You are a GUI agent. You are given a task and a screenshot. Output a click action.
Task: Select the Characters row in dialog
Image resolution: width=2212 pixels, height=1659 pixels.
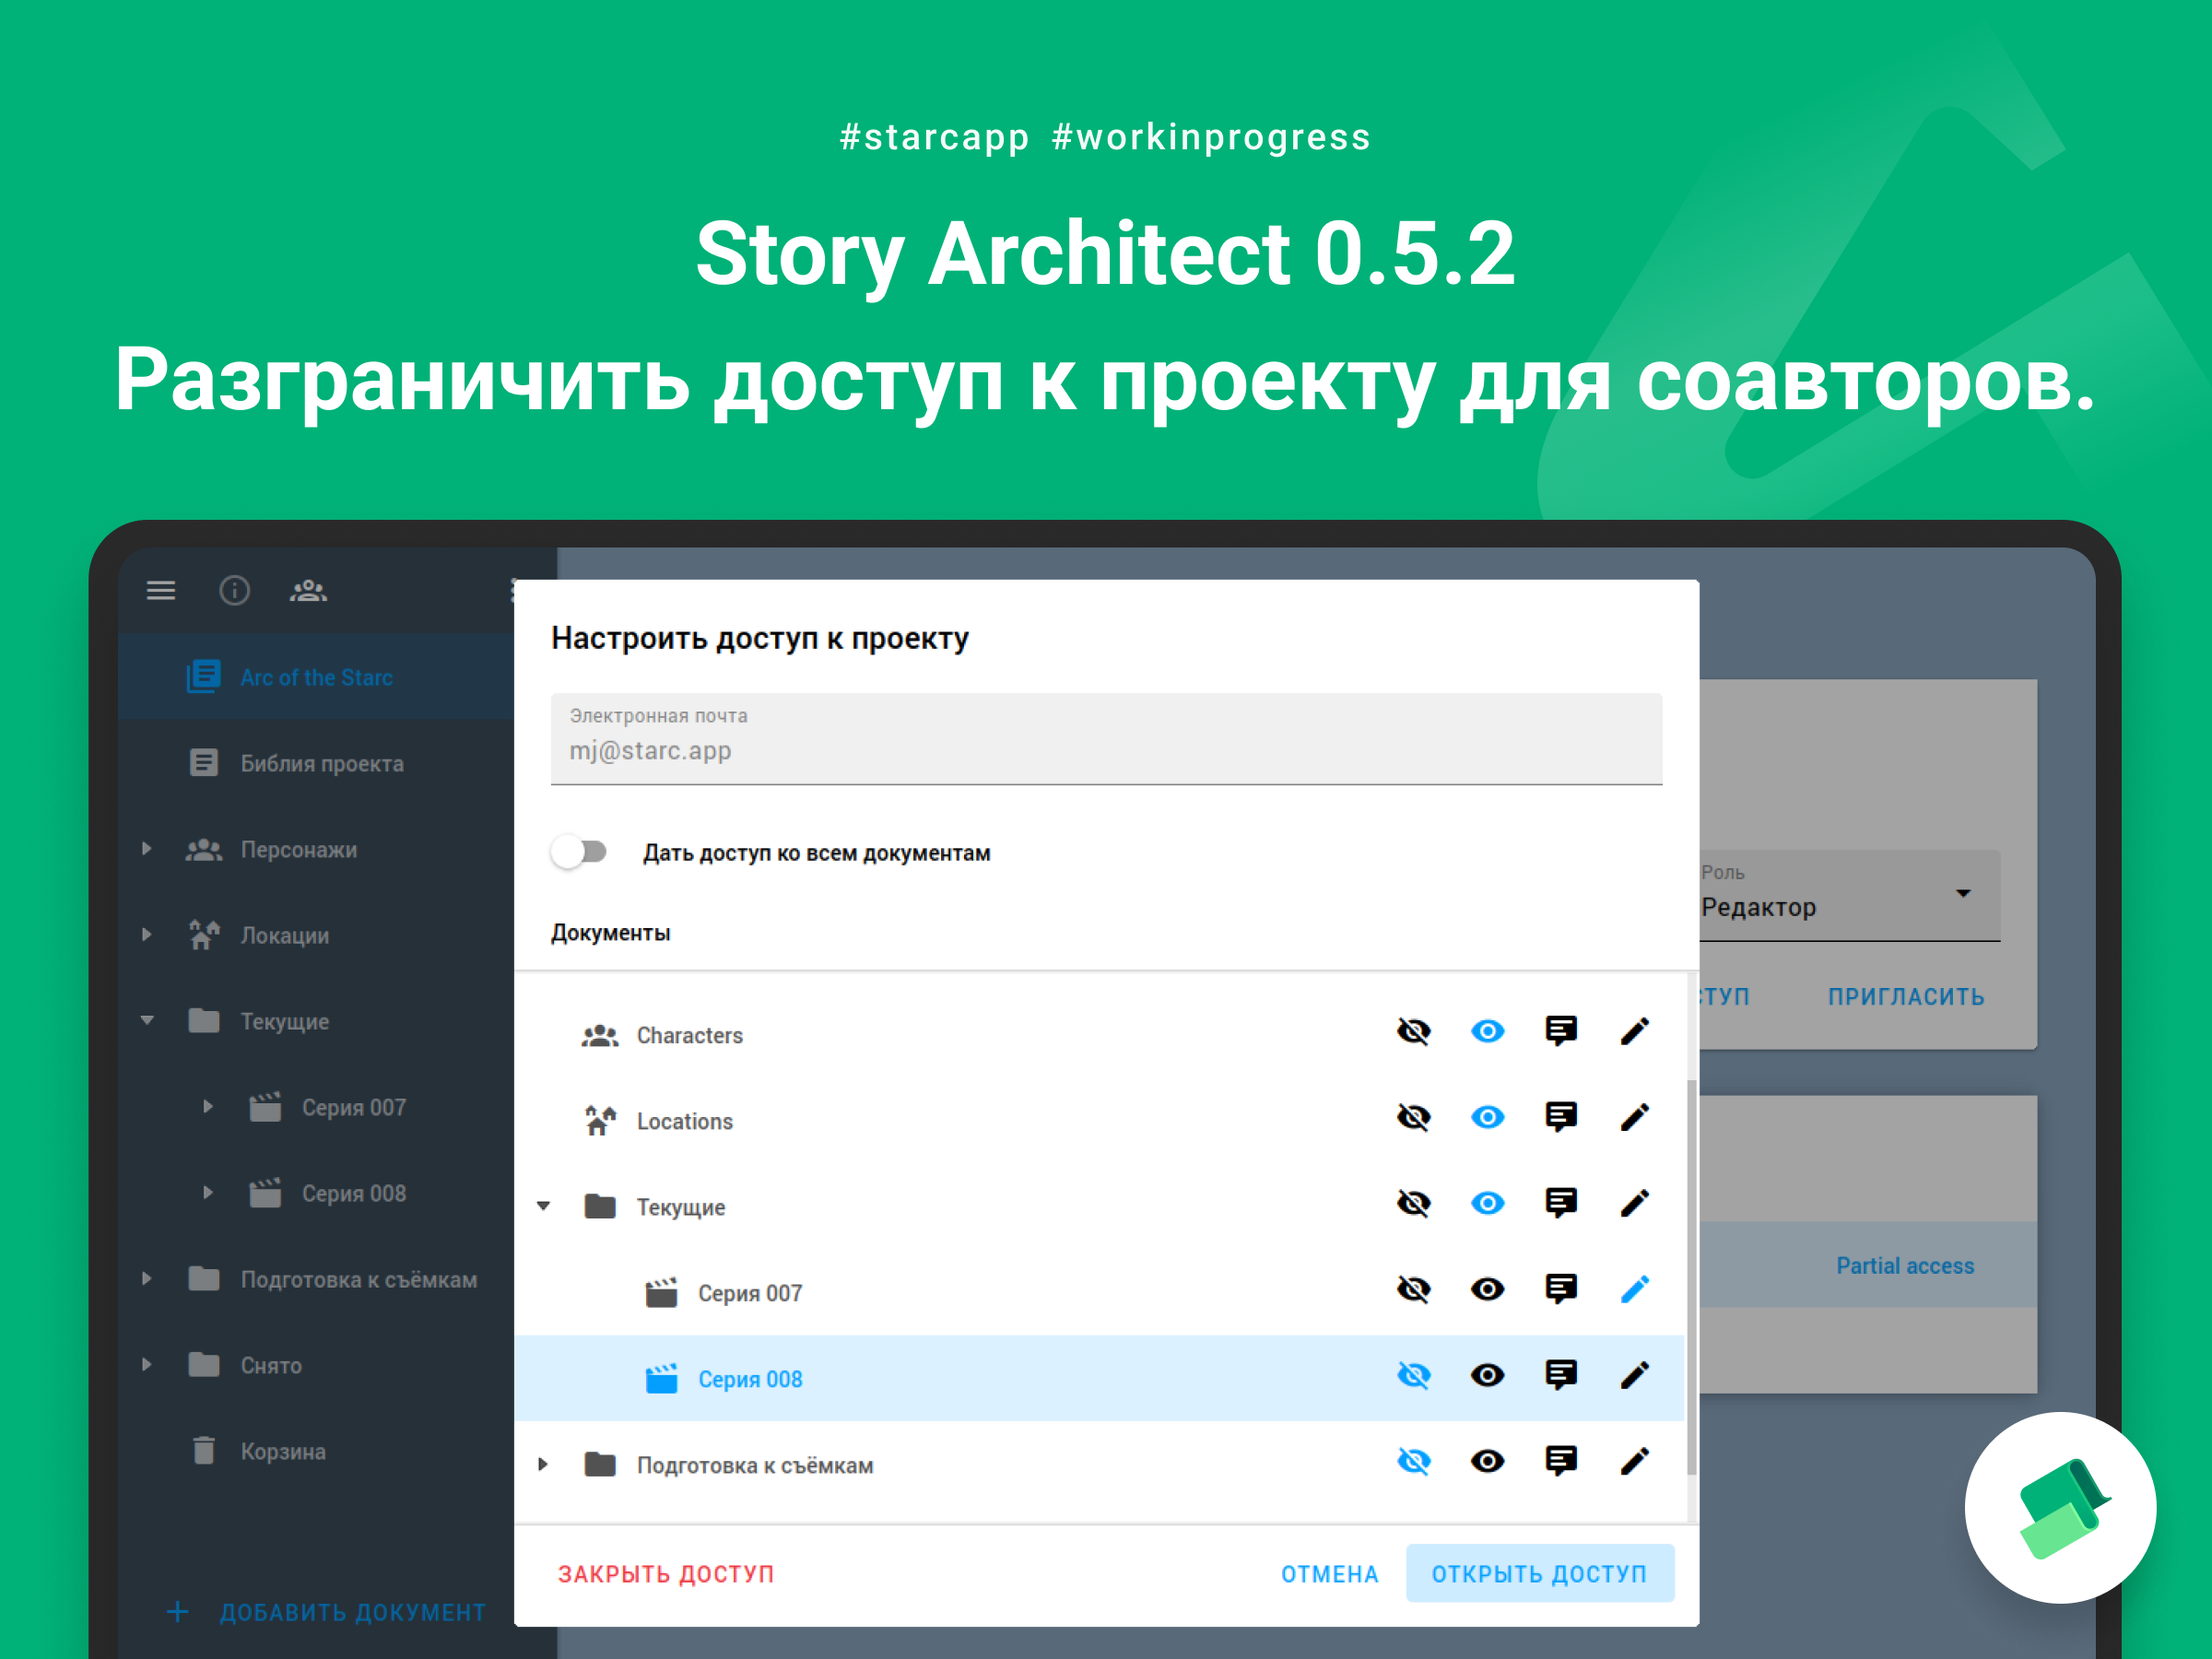pyautogui.click(x=1099, y=1034)
